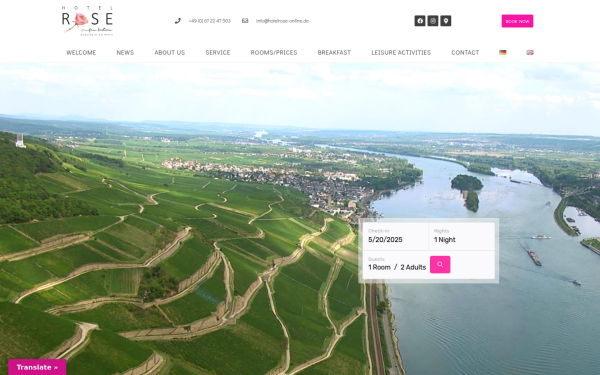Click the email envelope icon
The width and height of the screenshot is (600, 375).
[x=245, y=21]
